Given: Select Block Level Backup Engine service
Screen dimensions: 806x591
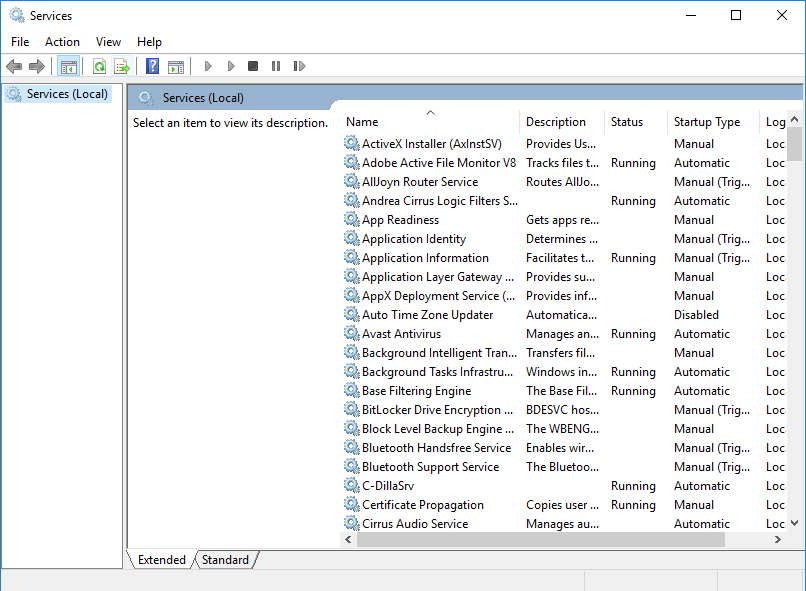Looking at the screenshot, I should click(564, 429).
